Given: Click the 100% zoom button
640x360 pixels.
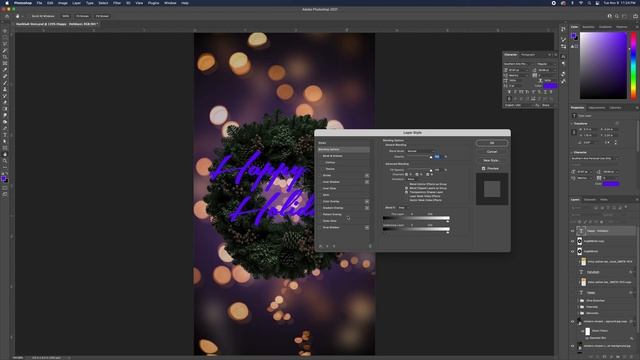Looking at the screenshot, I should point(65,16).
